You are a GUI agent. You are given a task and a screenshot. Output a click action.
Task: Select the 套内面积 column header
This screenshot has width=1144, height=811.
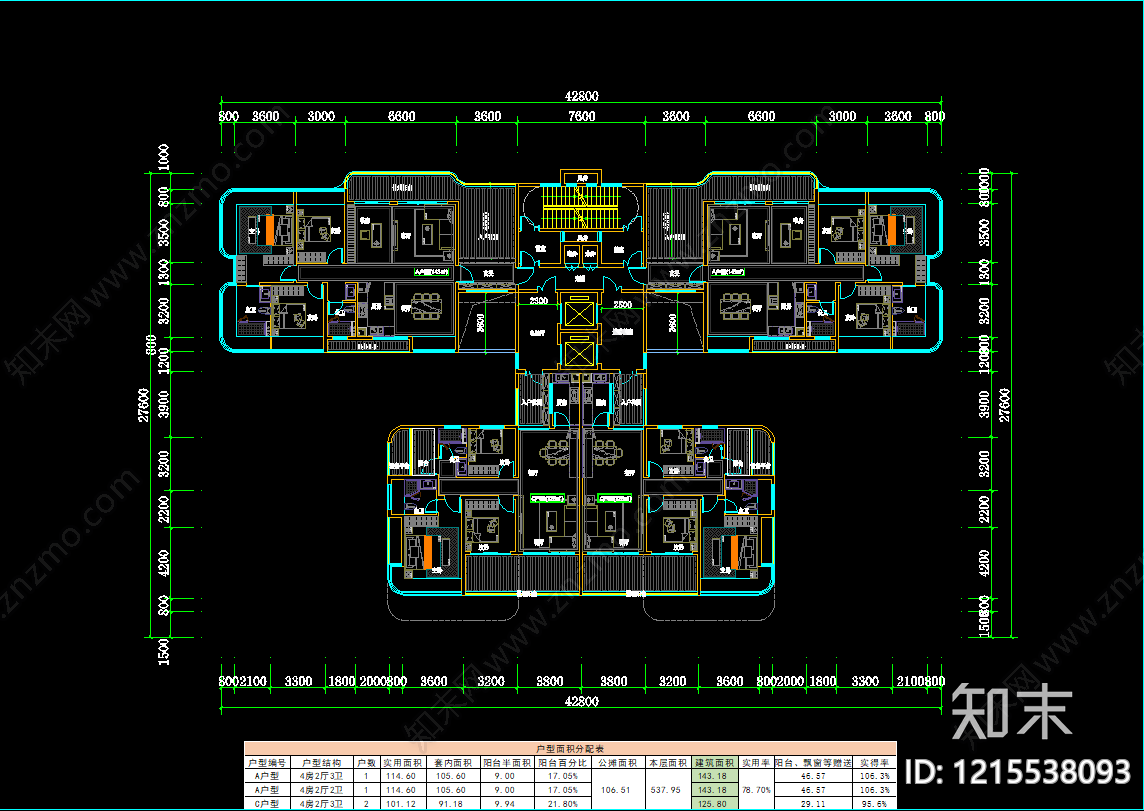point(452,762)
